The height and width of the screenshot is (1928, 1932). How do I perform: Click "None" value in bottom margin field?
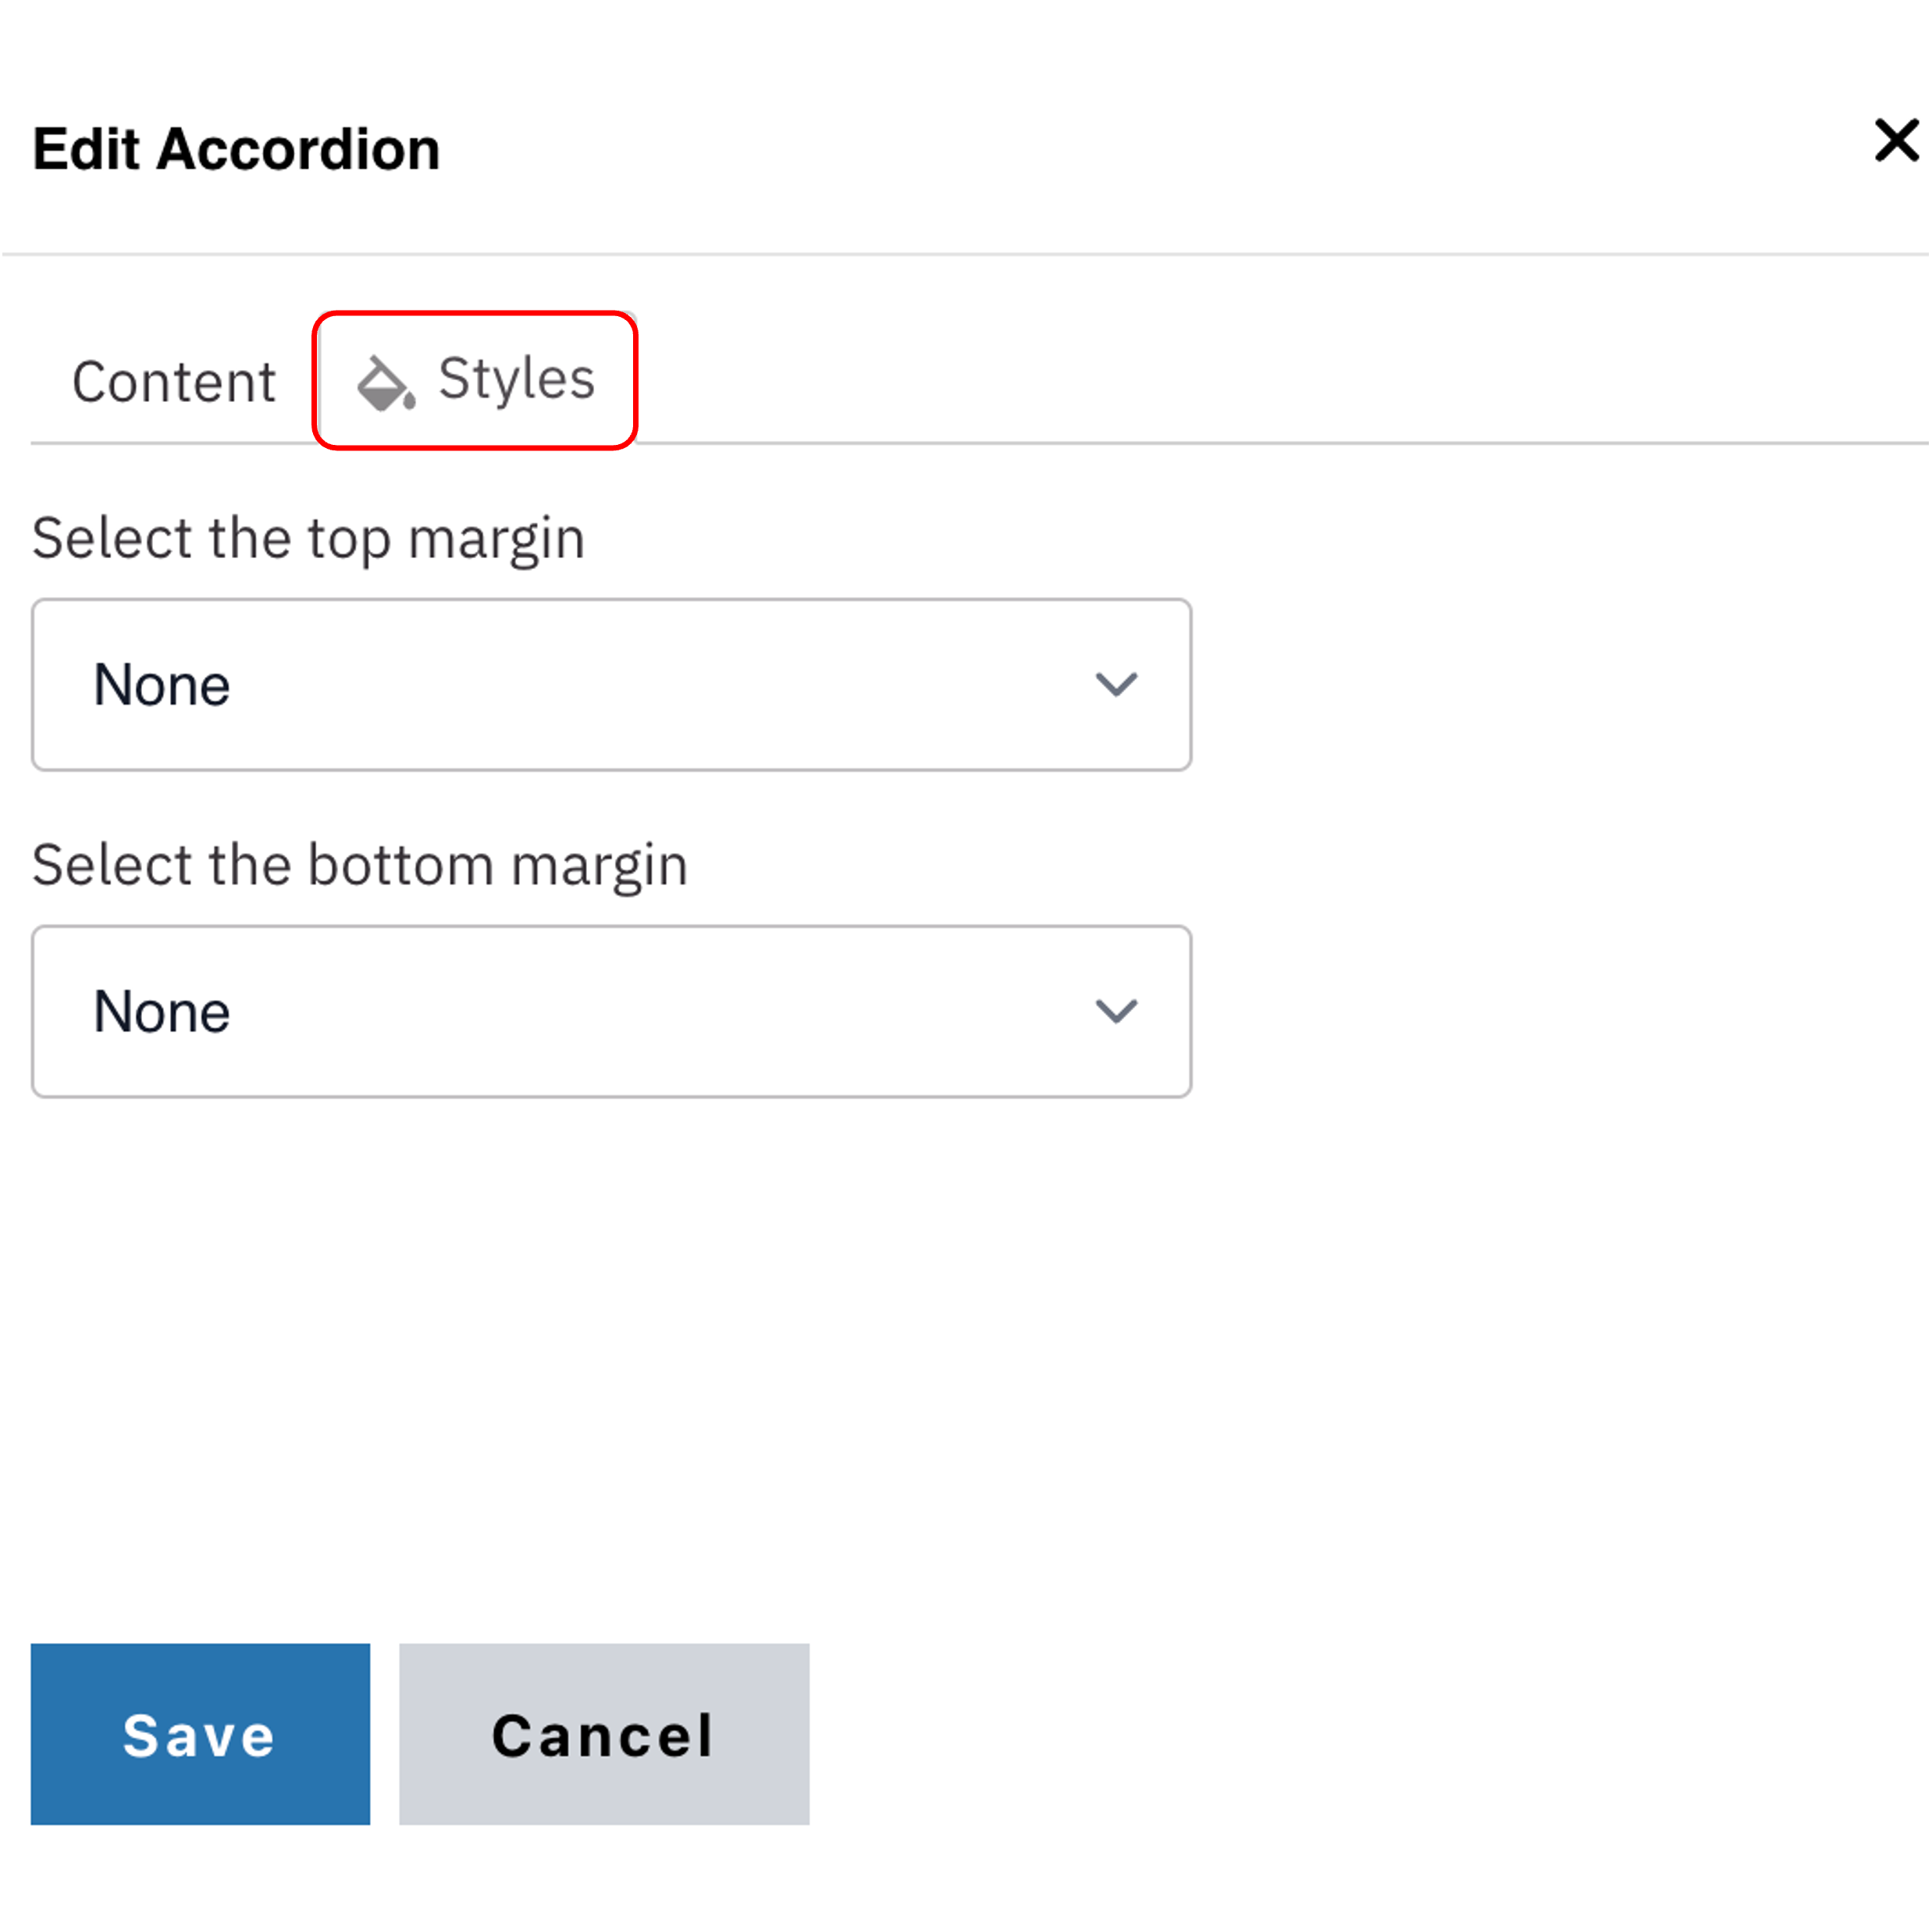point(162,1012)
